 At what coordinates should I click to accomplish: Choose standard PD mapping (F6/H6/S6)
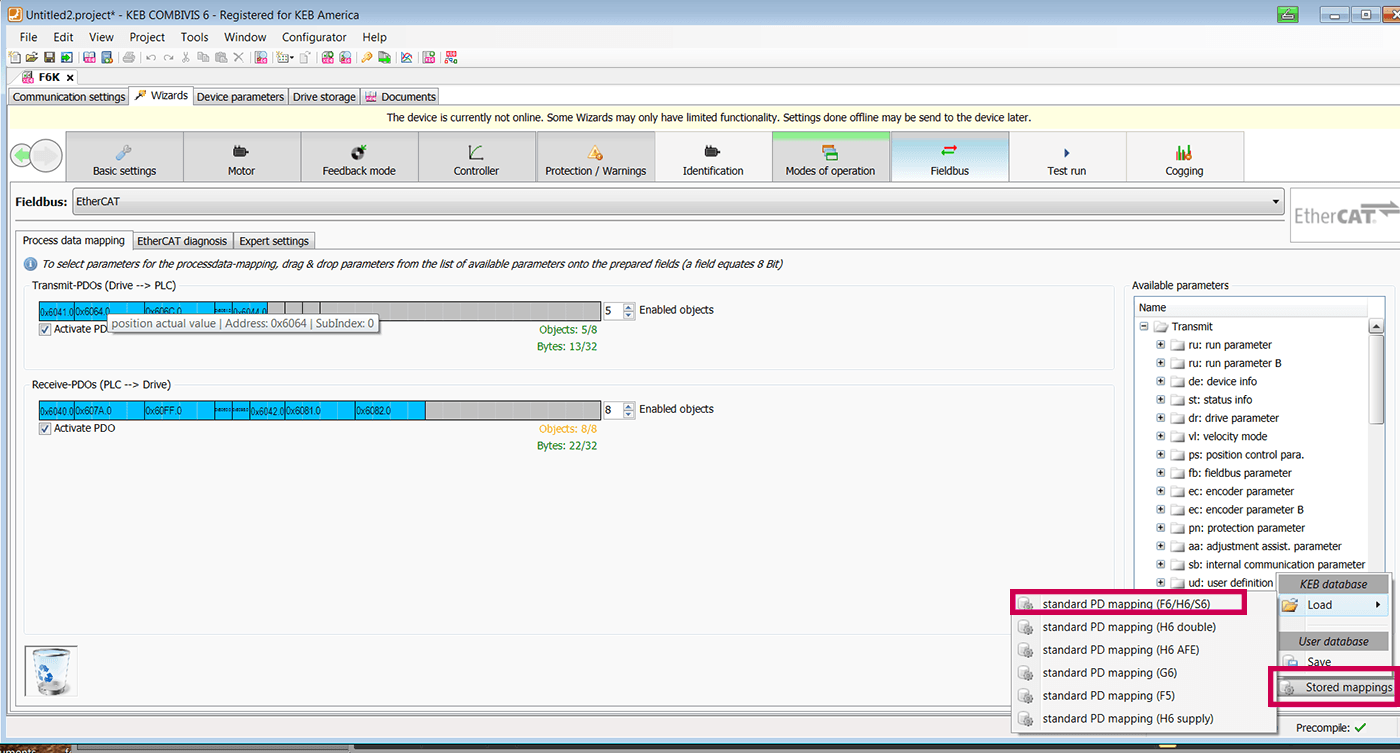click(x=1127, y=604)
